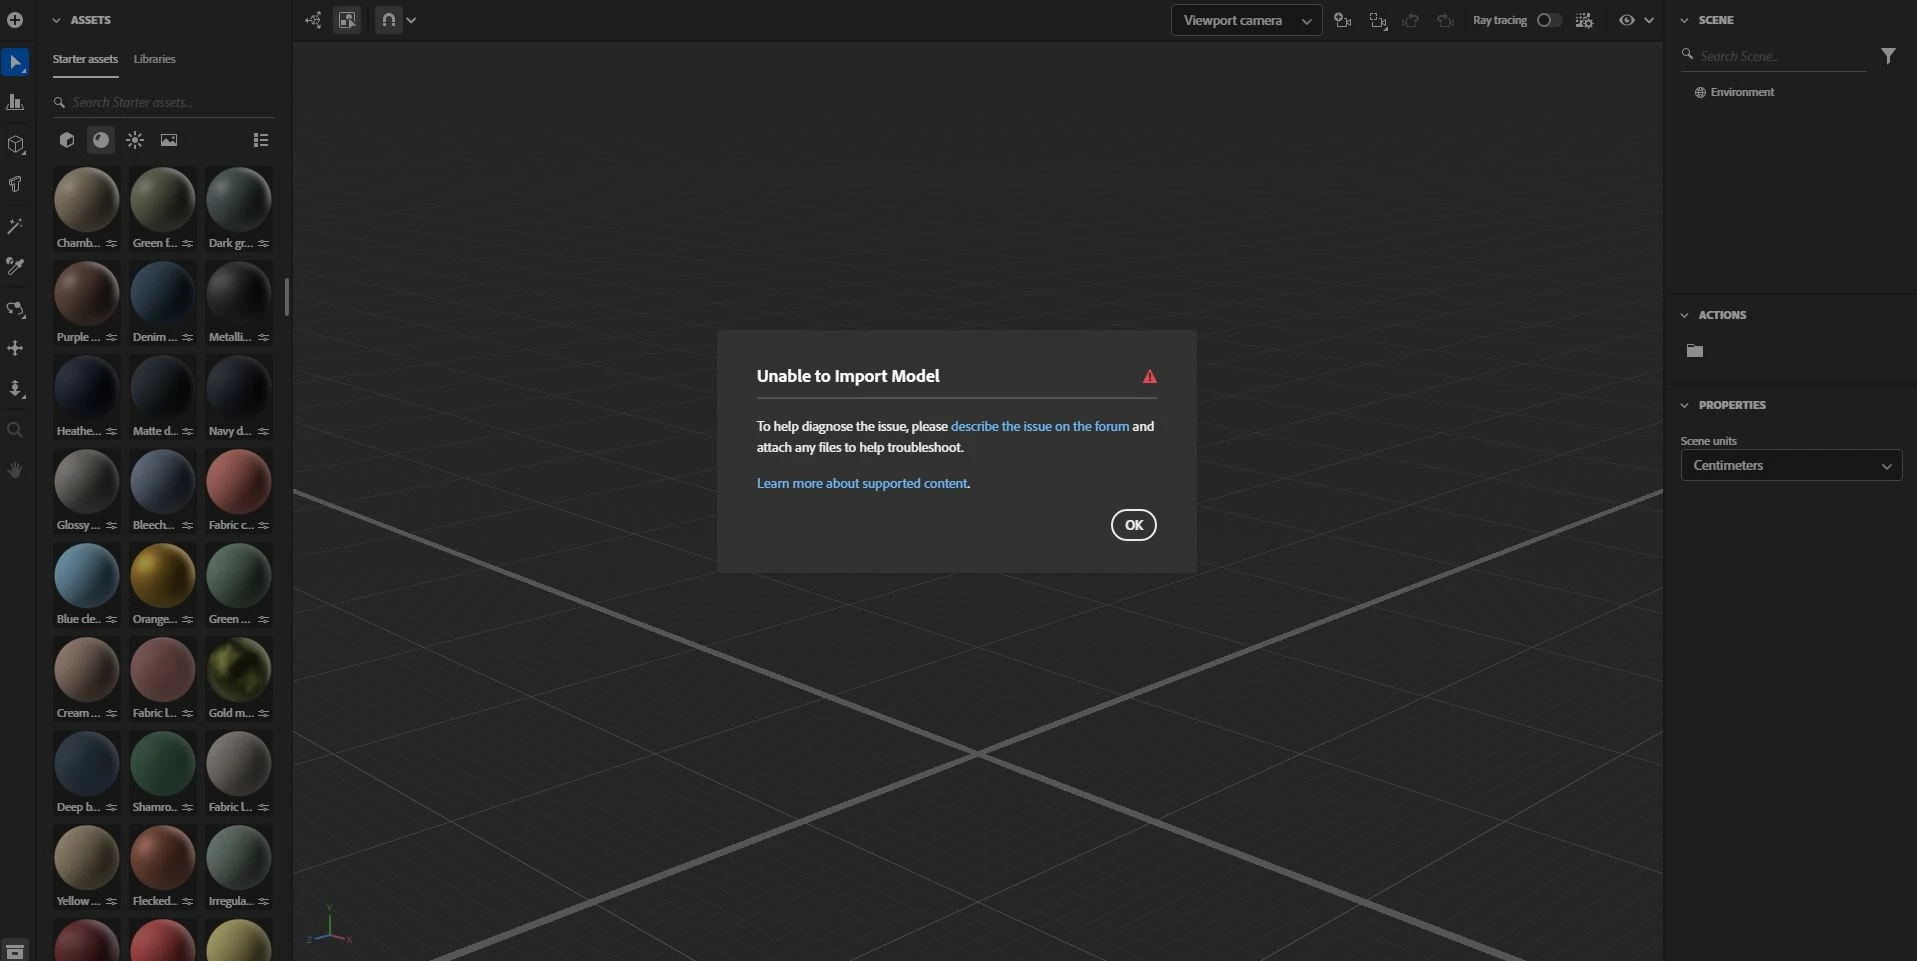The image size is (1917, 961).
Task: Switch to the Starter assets tab
Action: 85,59
